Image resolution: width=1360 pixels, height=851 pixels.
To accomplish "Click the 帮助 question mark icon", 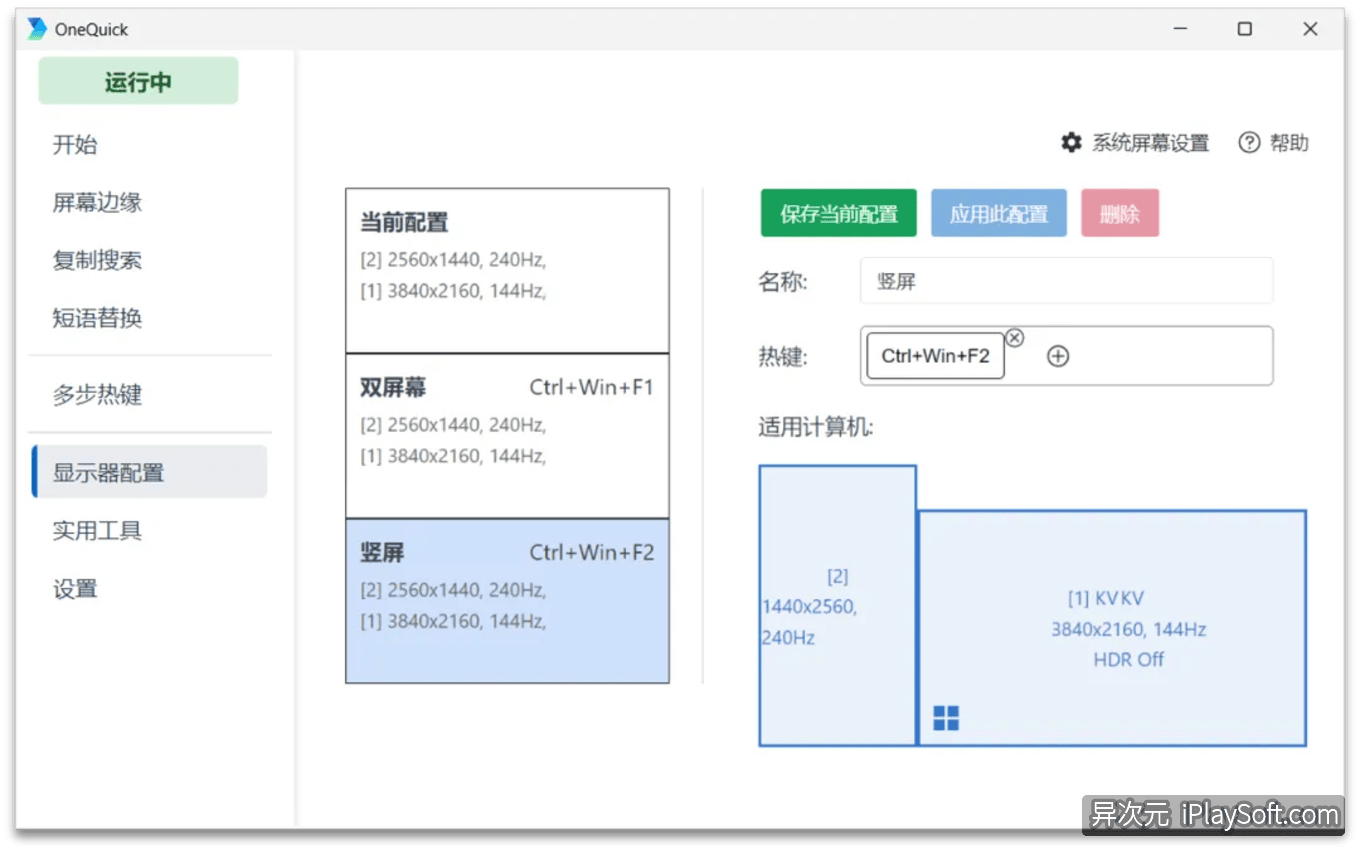I will click(x=1250, y=142).
